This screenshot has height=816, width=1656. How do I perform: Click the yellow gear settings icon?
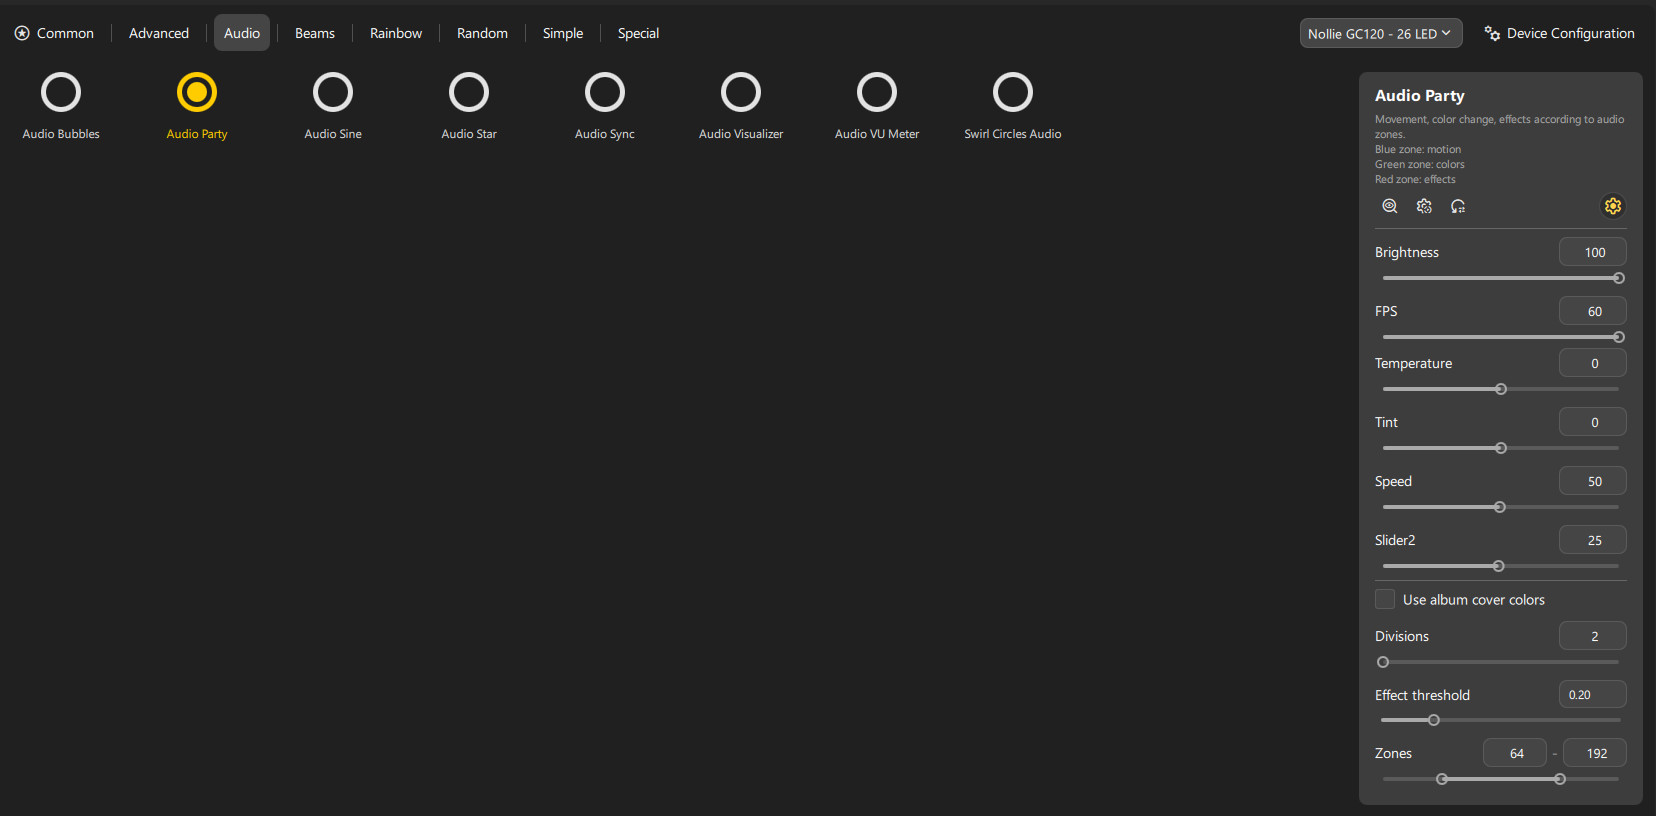[1613, 206]
